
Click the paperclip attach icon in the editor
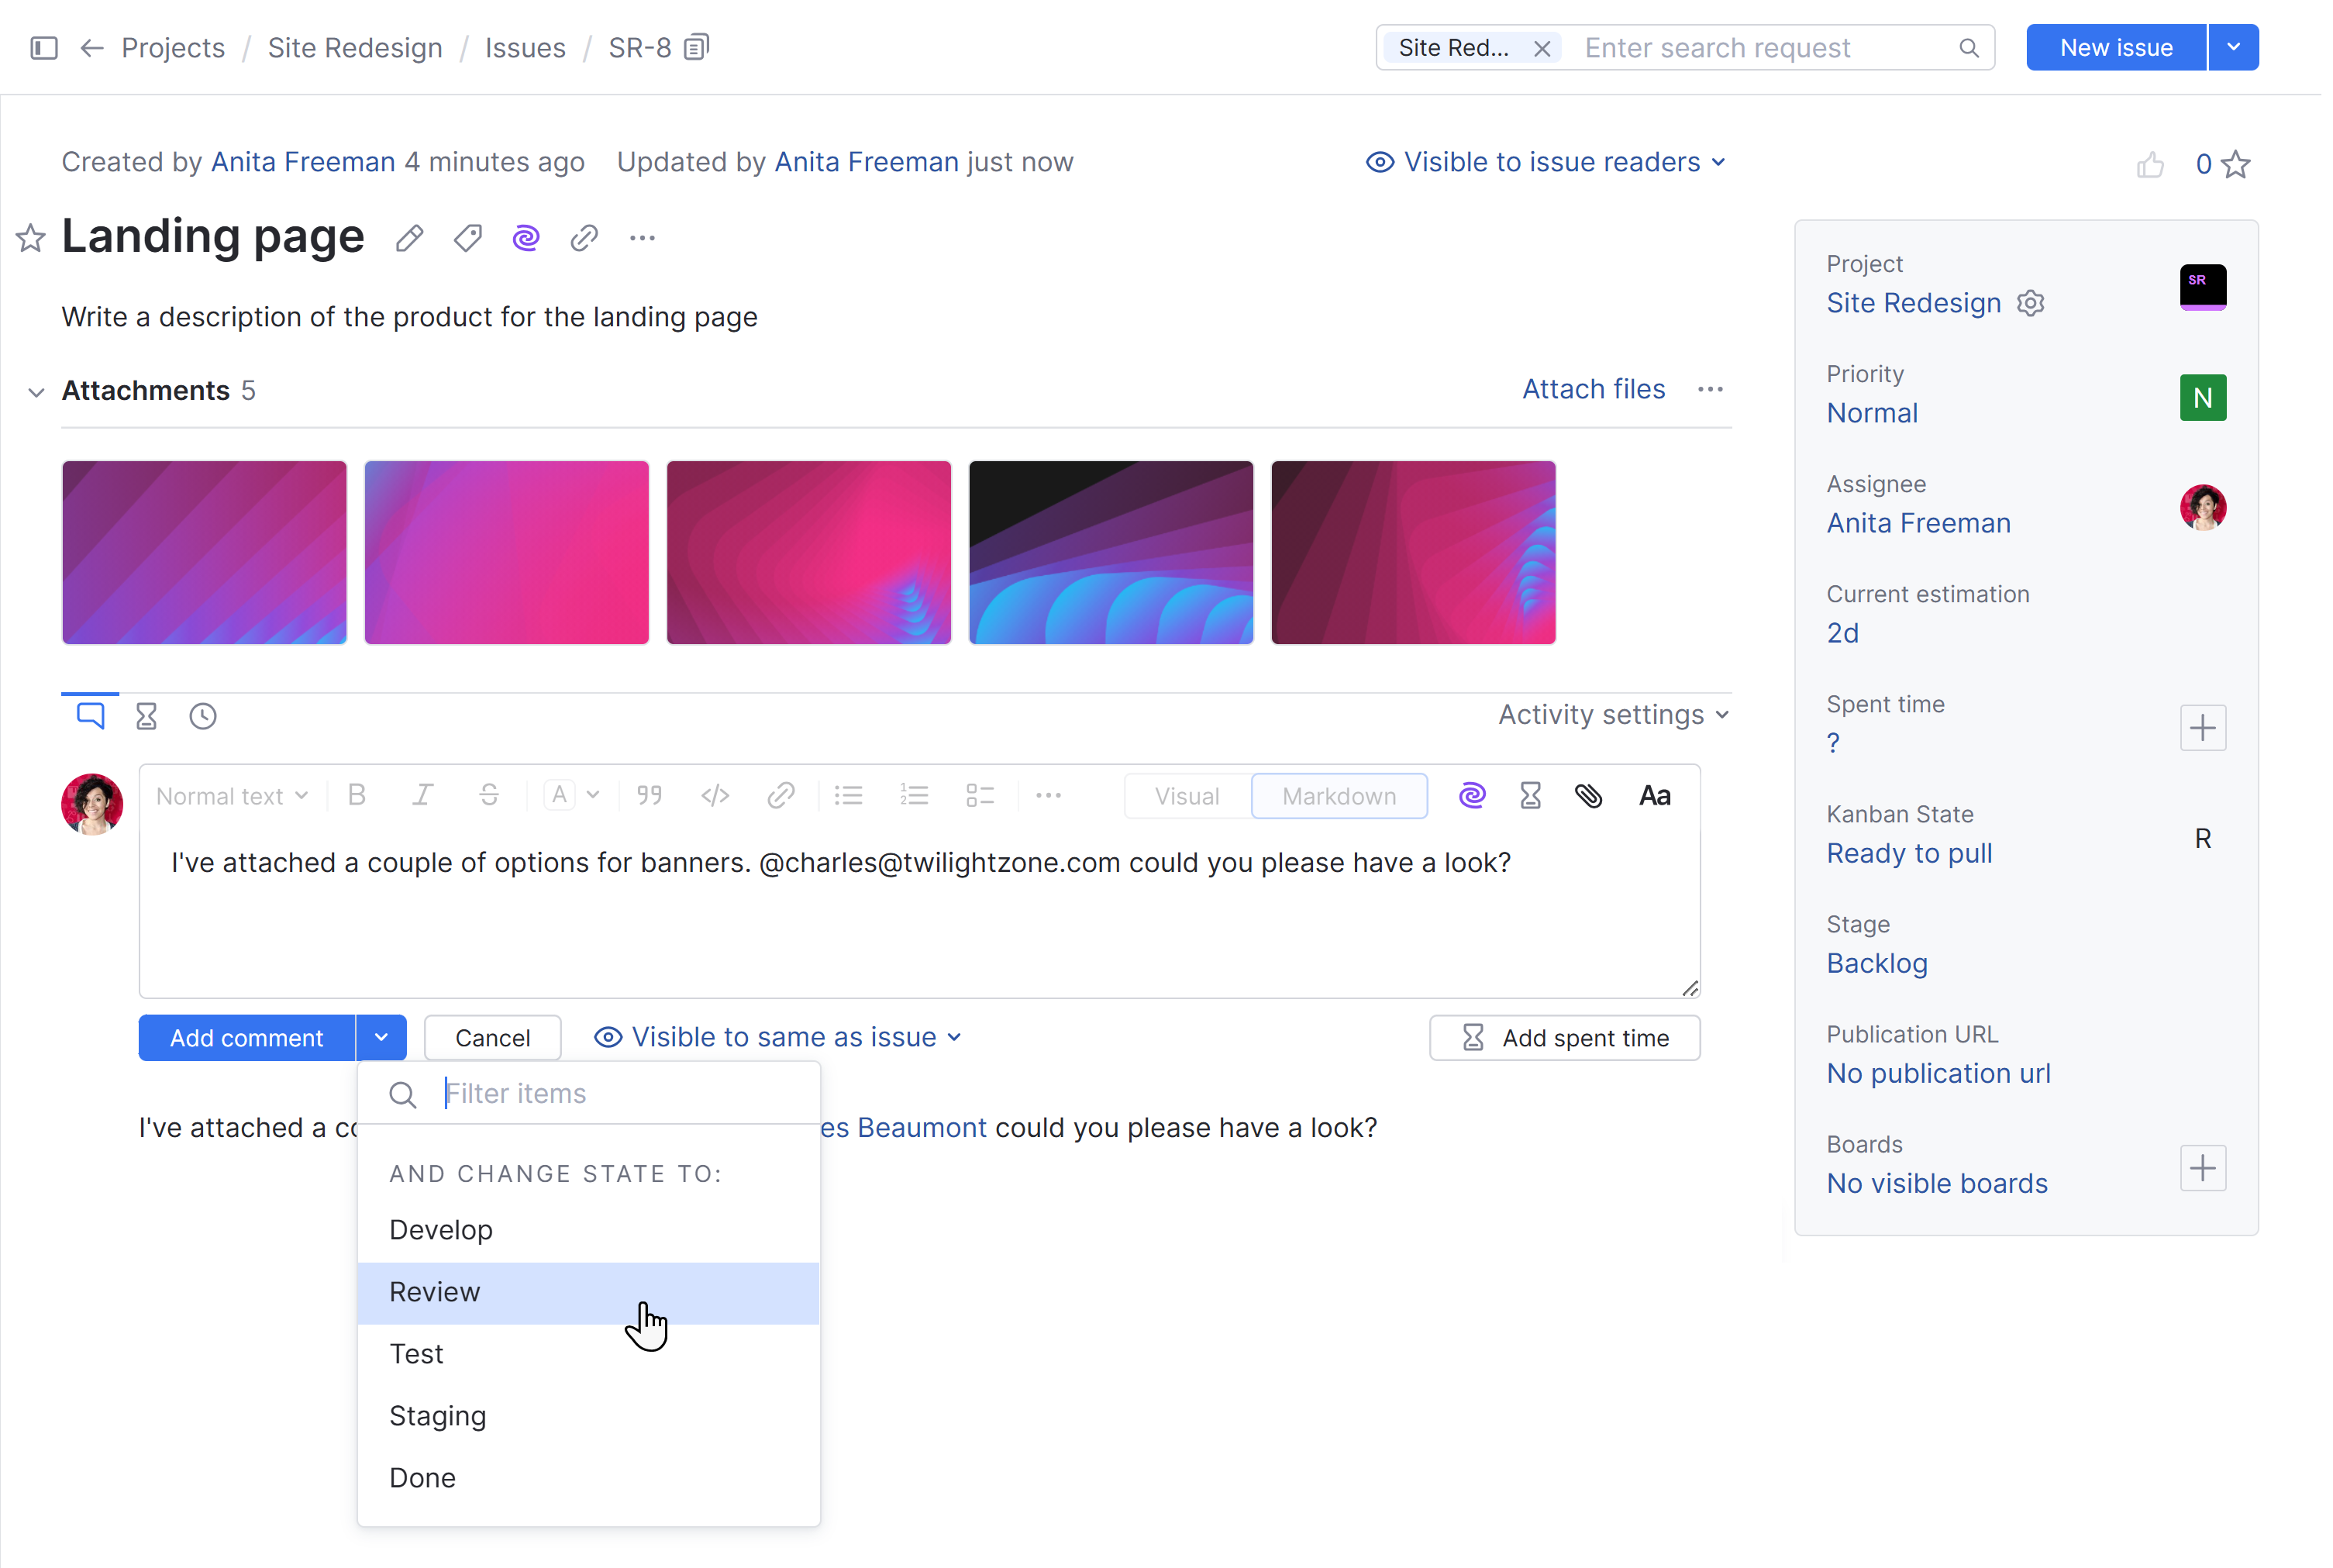tap(1588, 796)
